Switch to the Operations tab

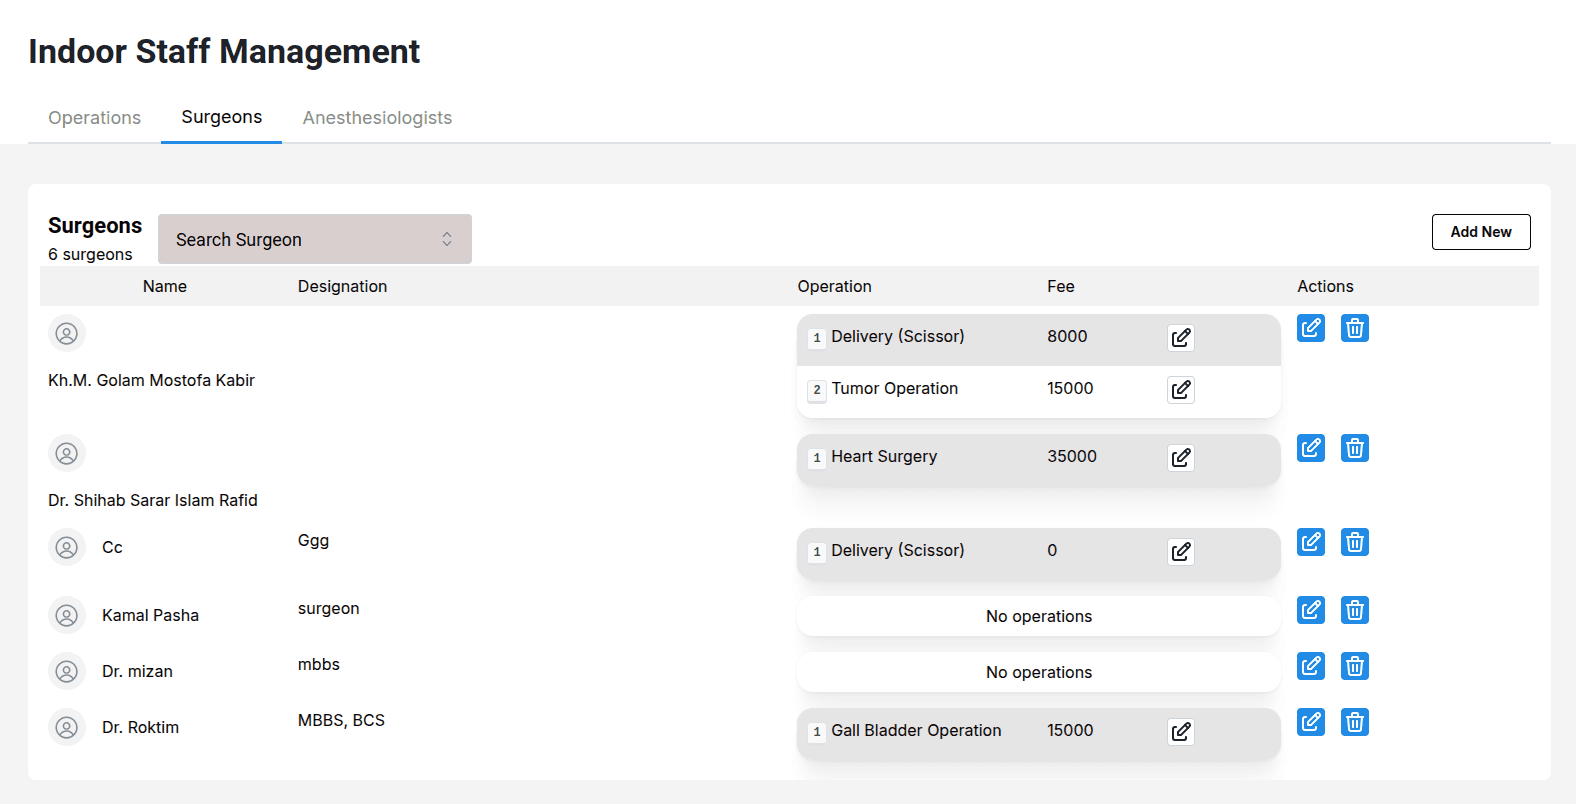(x=94, y=118)
